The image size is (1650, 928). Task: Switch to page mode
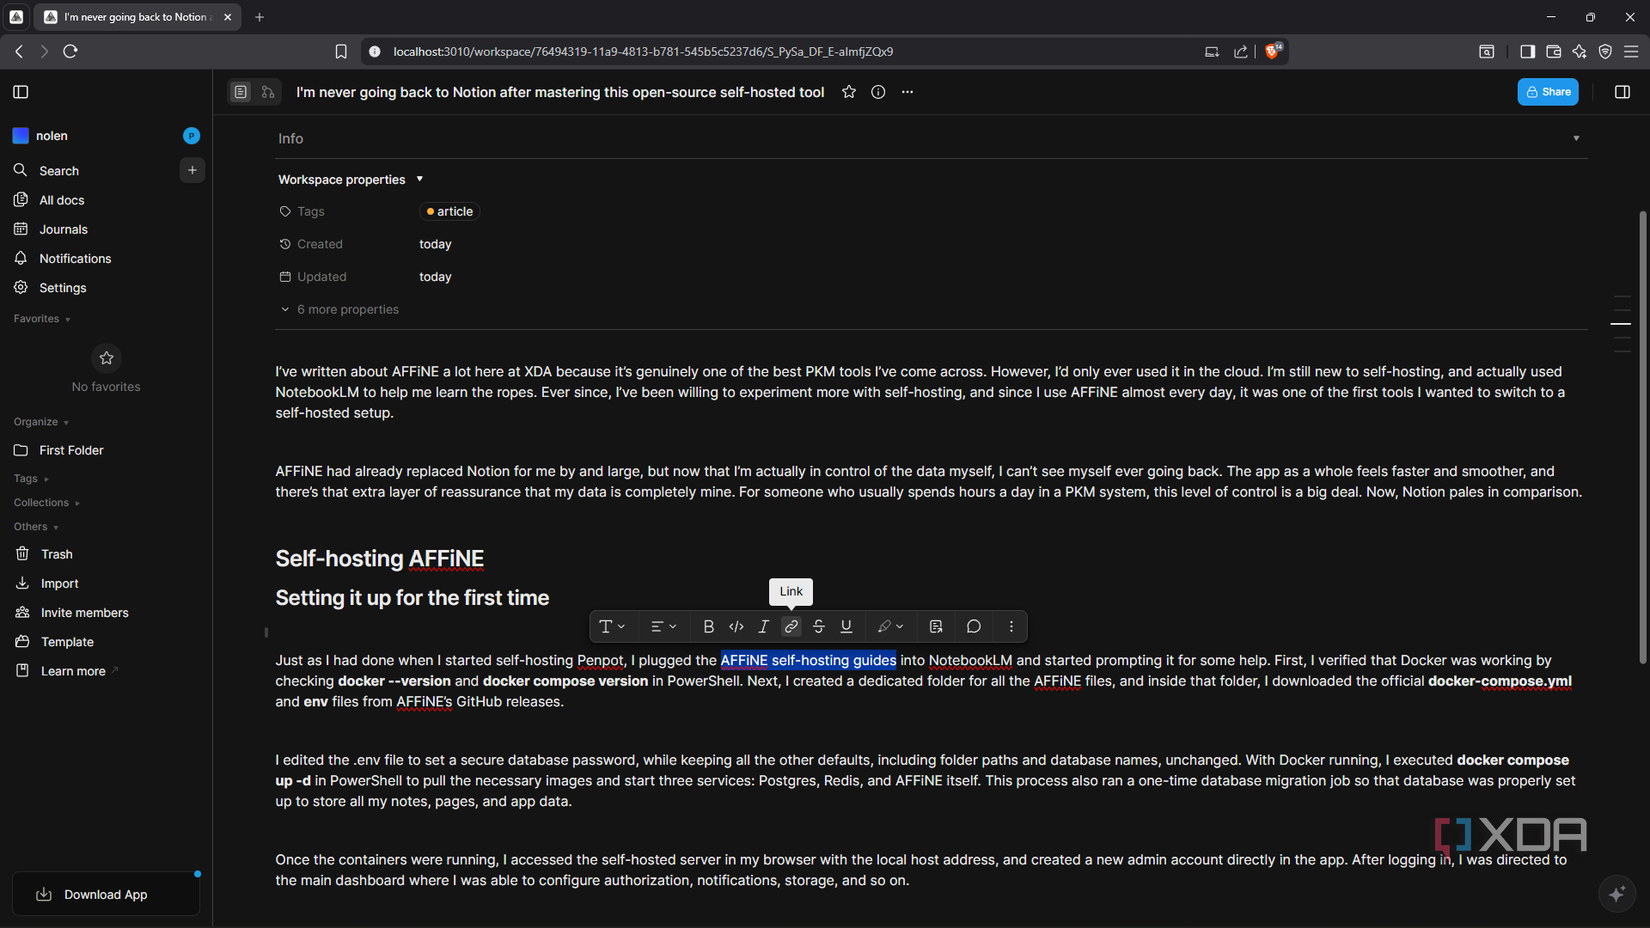(241, 92)
